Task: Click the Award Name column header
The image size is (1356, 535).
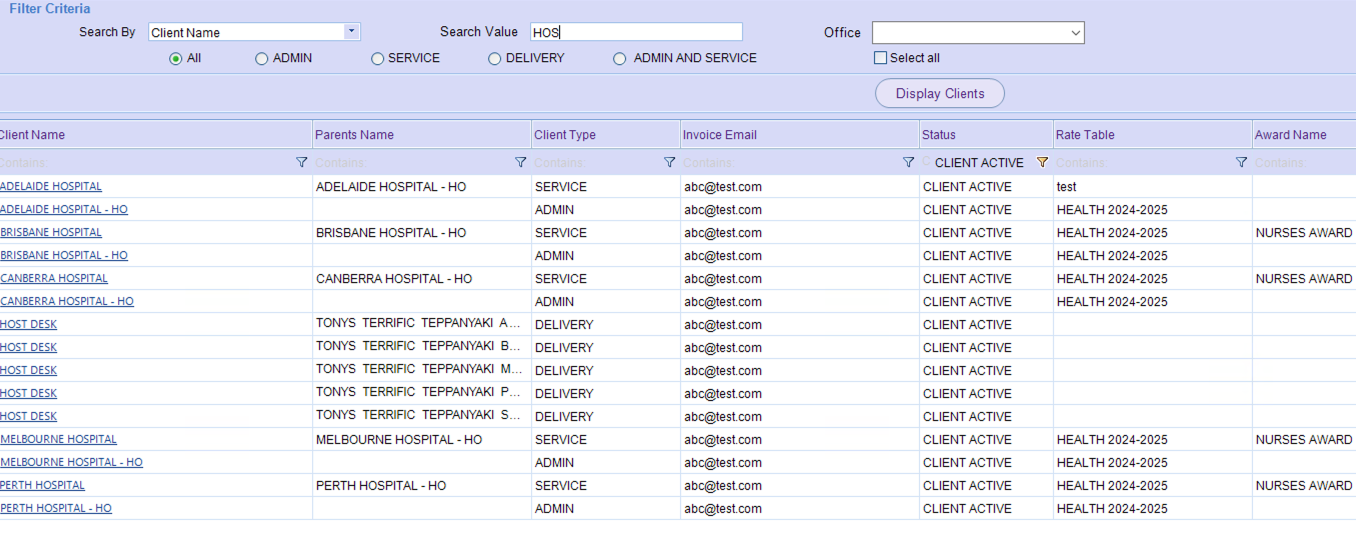Action: (1290, 135)
